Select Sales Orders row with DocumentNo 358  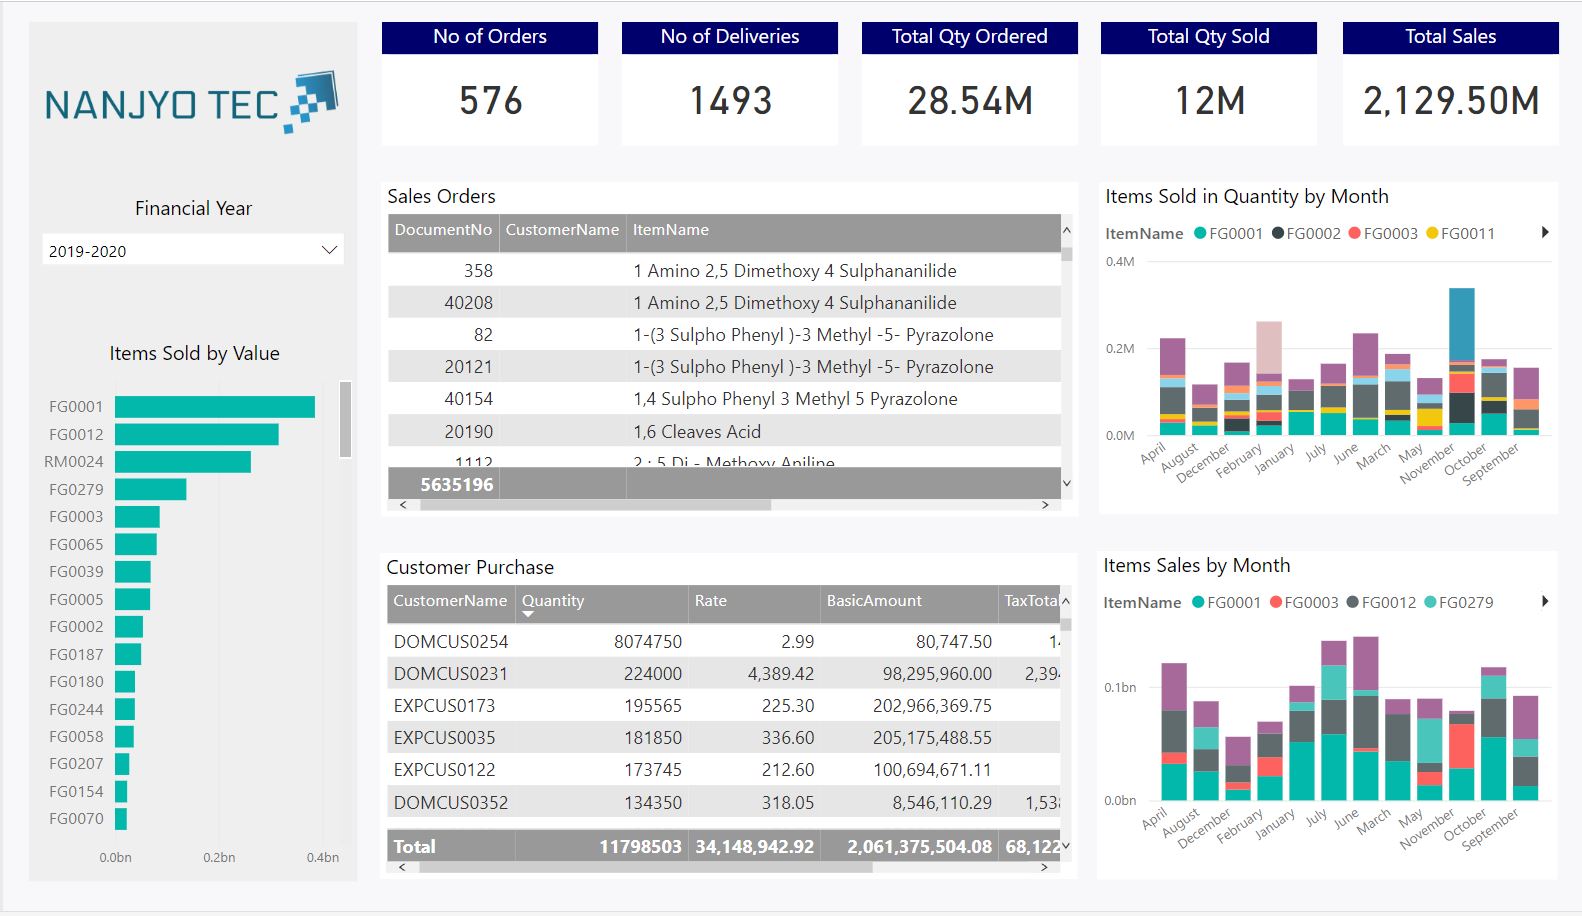pos(724,270)
